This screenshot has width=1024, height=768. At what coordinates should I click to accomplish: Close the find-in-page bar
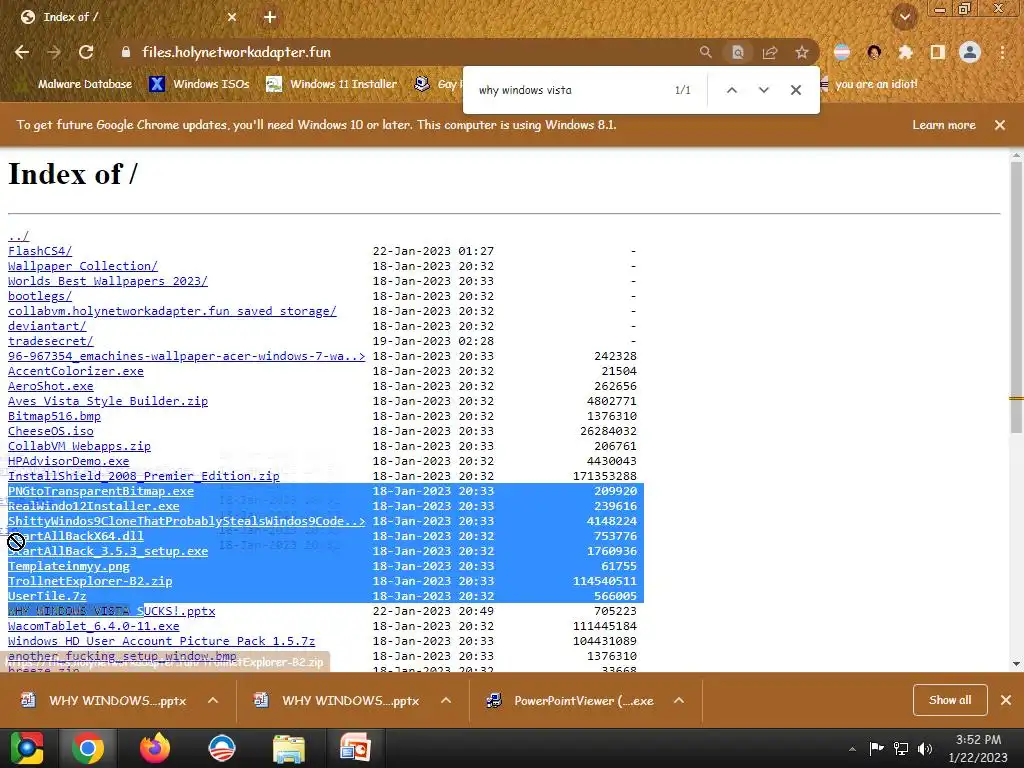point(795,90)
